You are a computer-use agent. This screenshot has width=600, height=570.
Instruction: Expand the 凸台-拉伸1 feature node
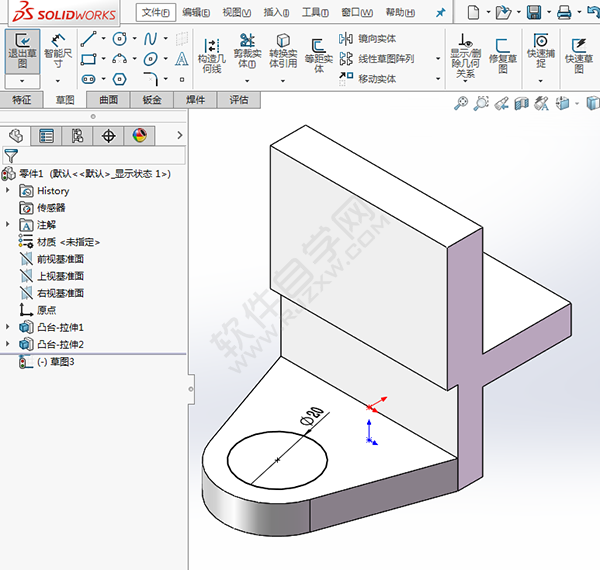click(10, 327)
